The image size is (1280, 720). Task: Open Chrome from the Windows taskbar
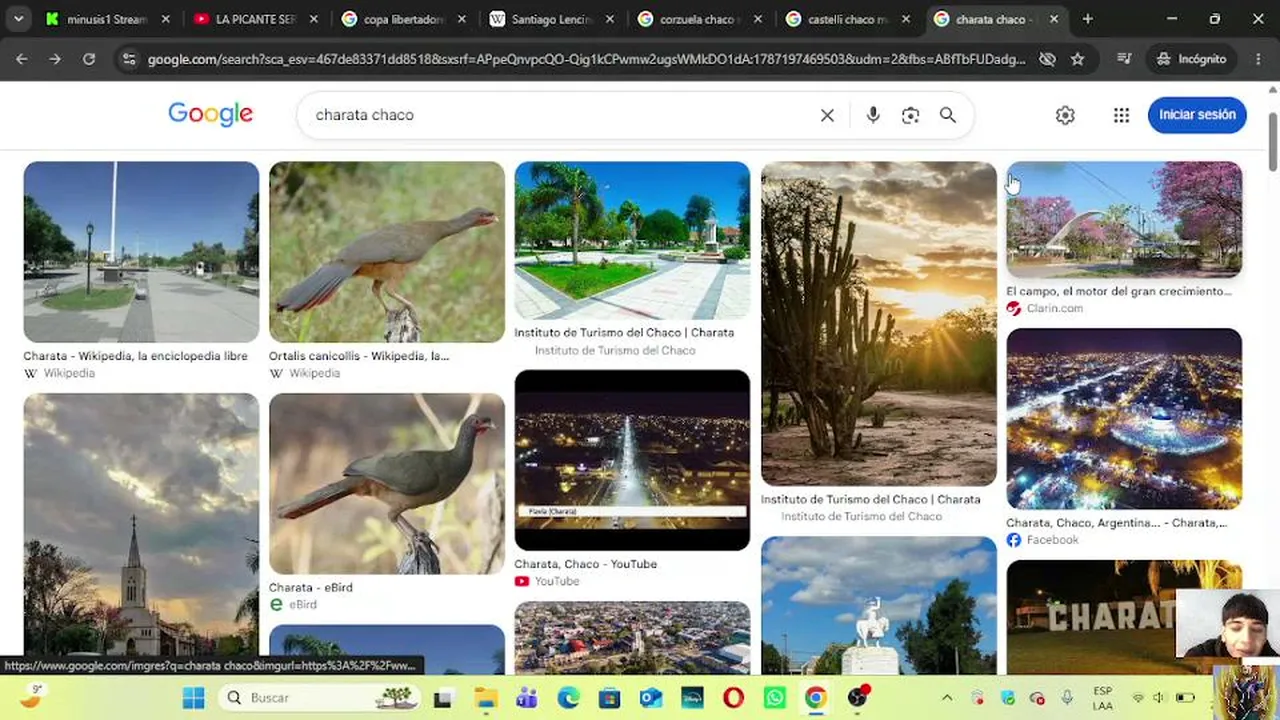(816, 698)
